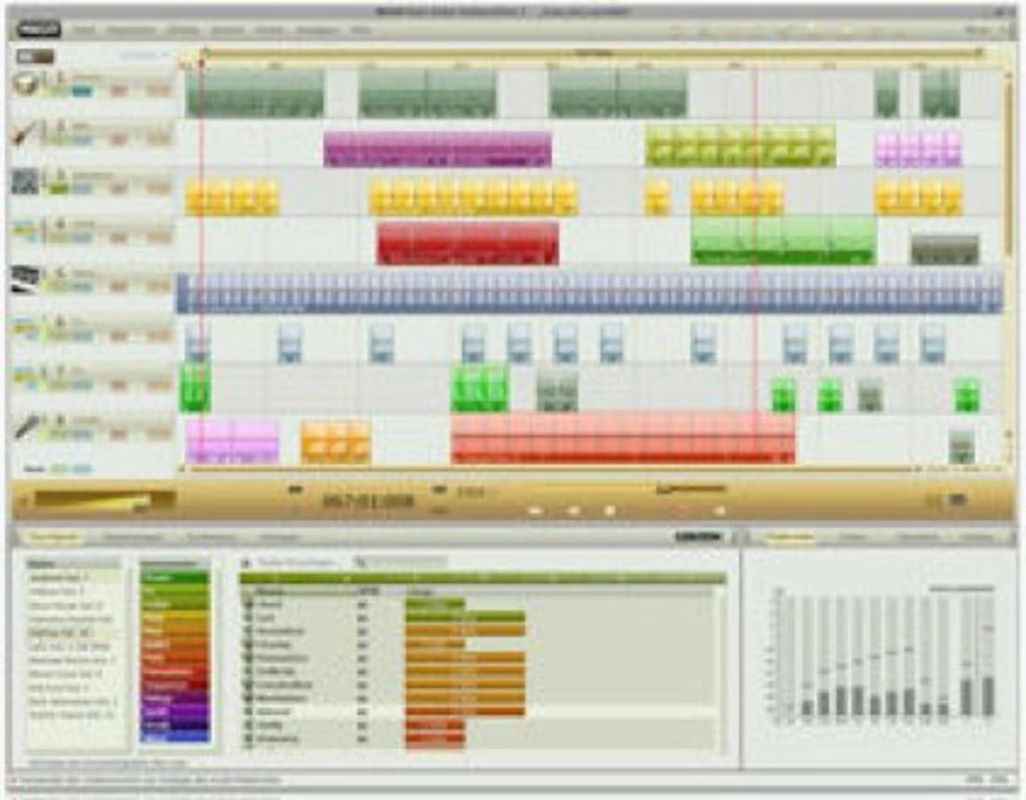1026x800 pixels.
Task: Open the dropdown above the track headers
Action: pos(143,56)
